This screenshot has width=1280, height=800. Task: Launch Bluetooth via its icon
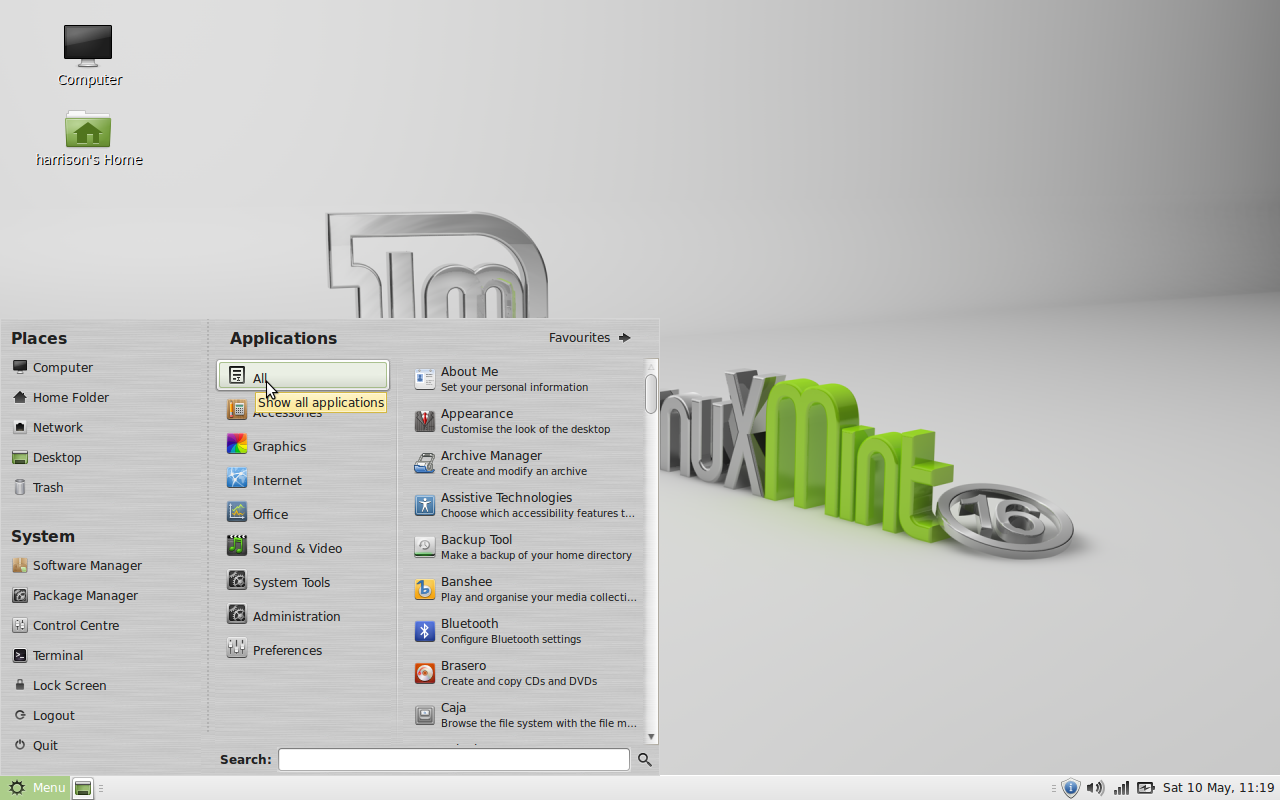(x=425, y=631)
